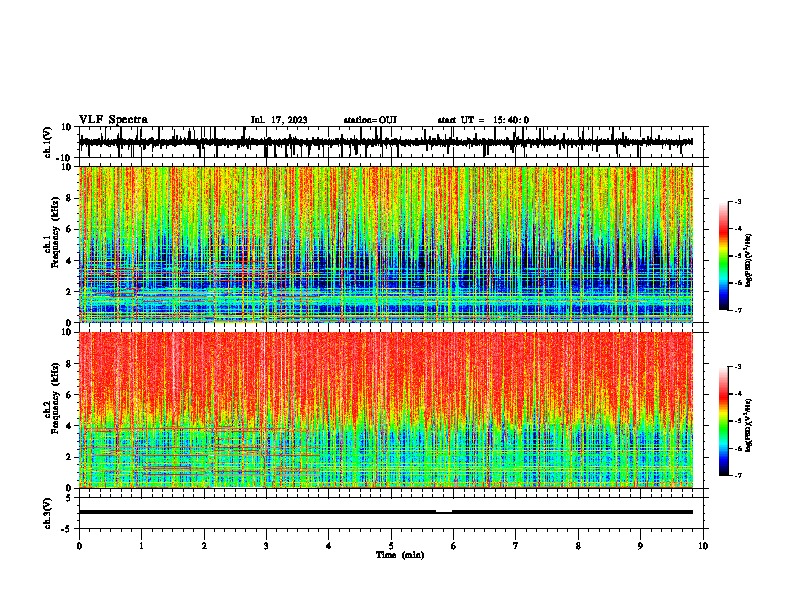Select the date text 'Jul 17, 2023'

279,120
